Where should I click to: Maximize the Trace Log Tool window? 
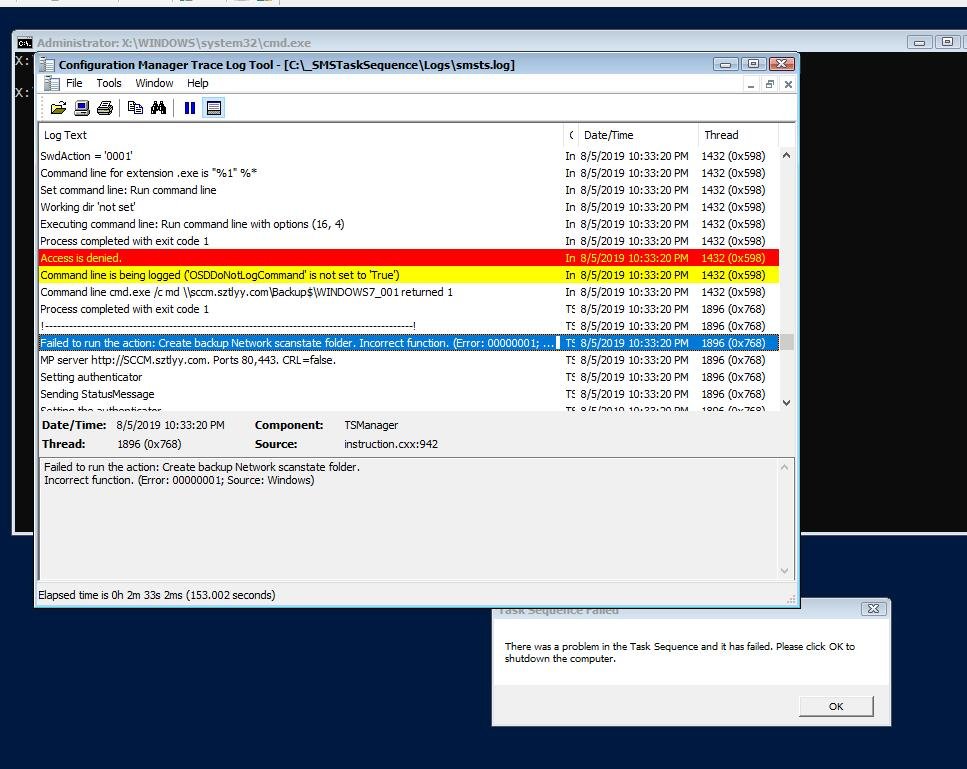point(753,64)
